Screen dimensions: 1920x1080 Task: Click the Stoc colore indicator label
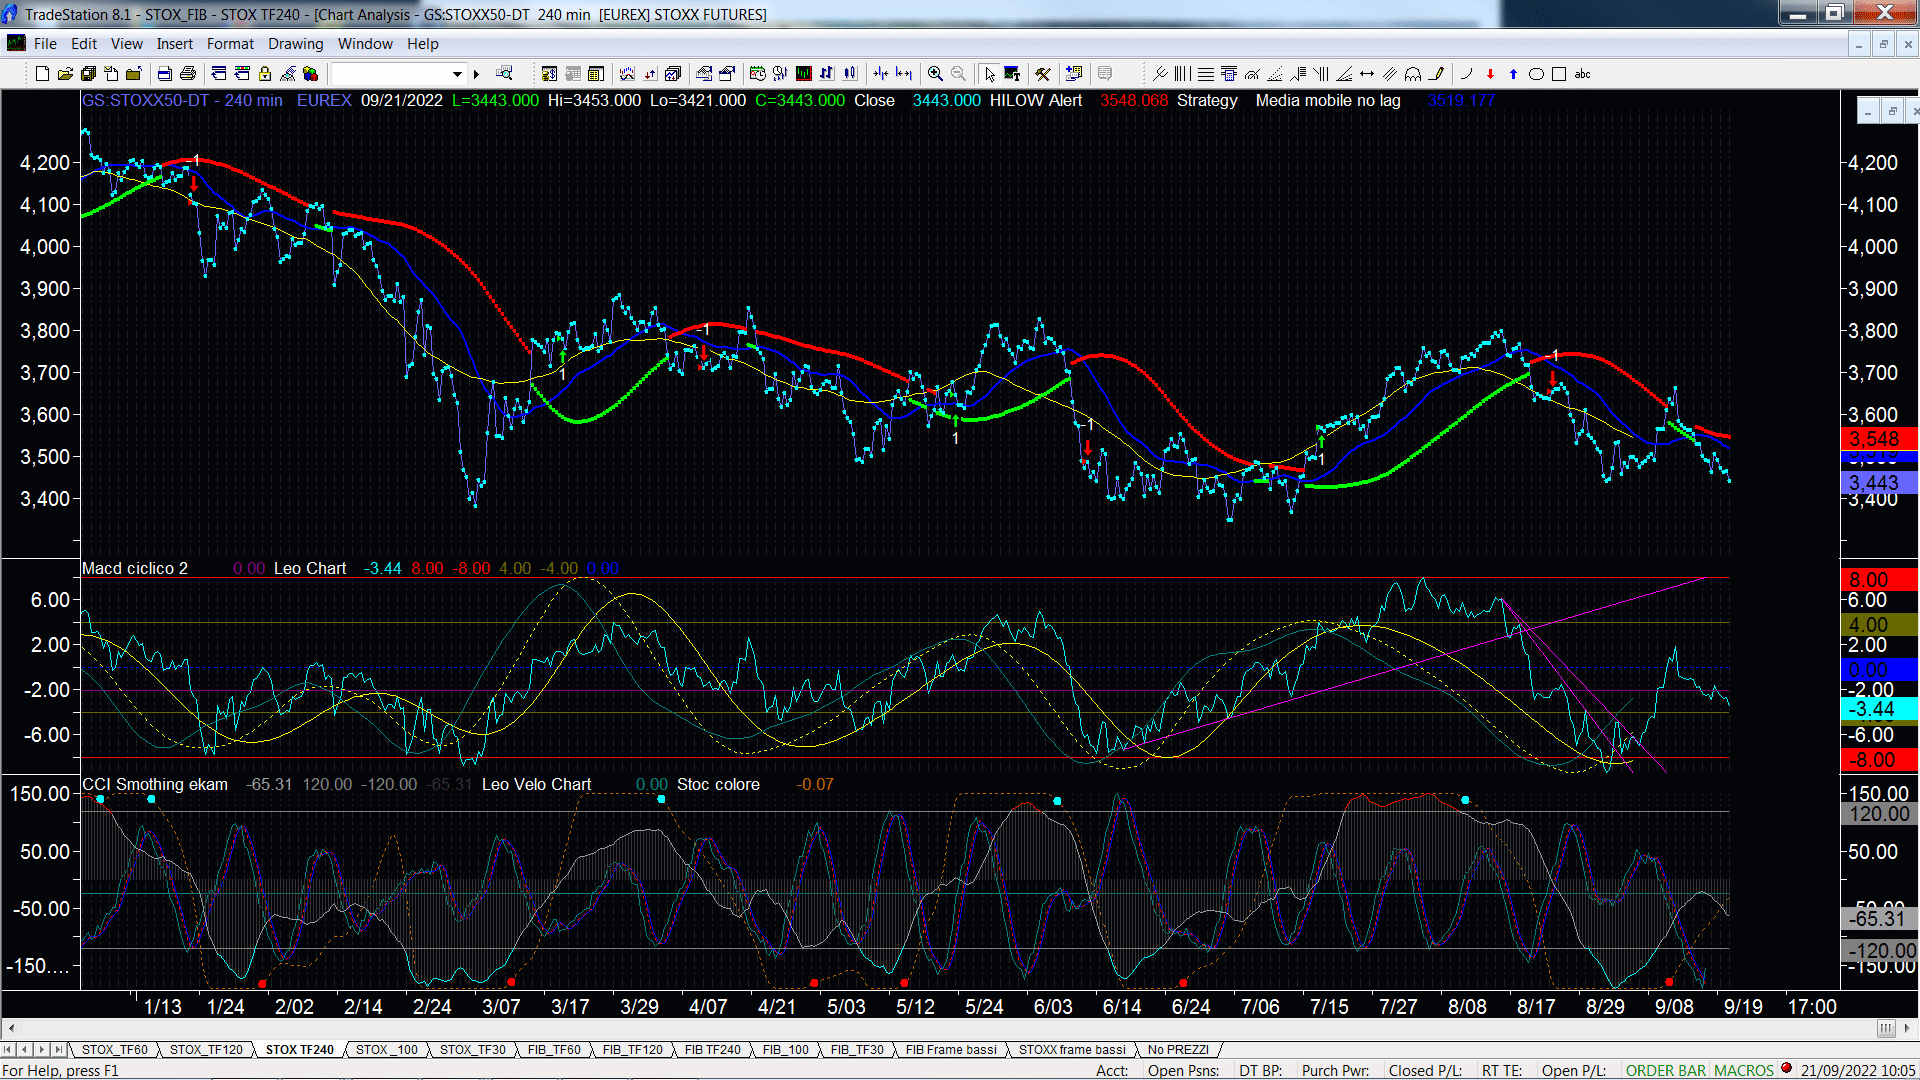coord(718,785)
